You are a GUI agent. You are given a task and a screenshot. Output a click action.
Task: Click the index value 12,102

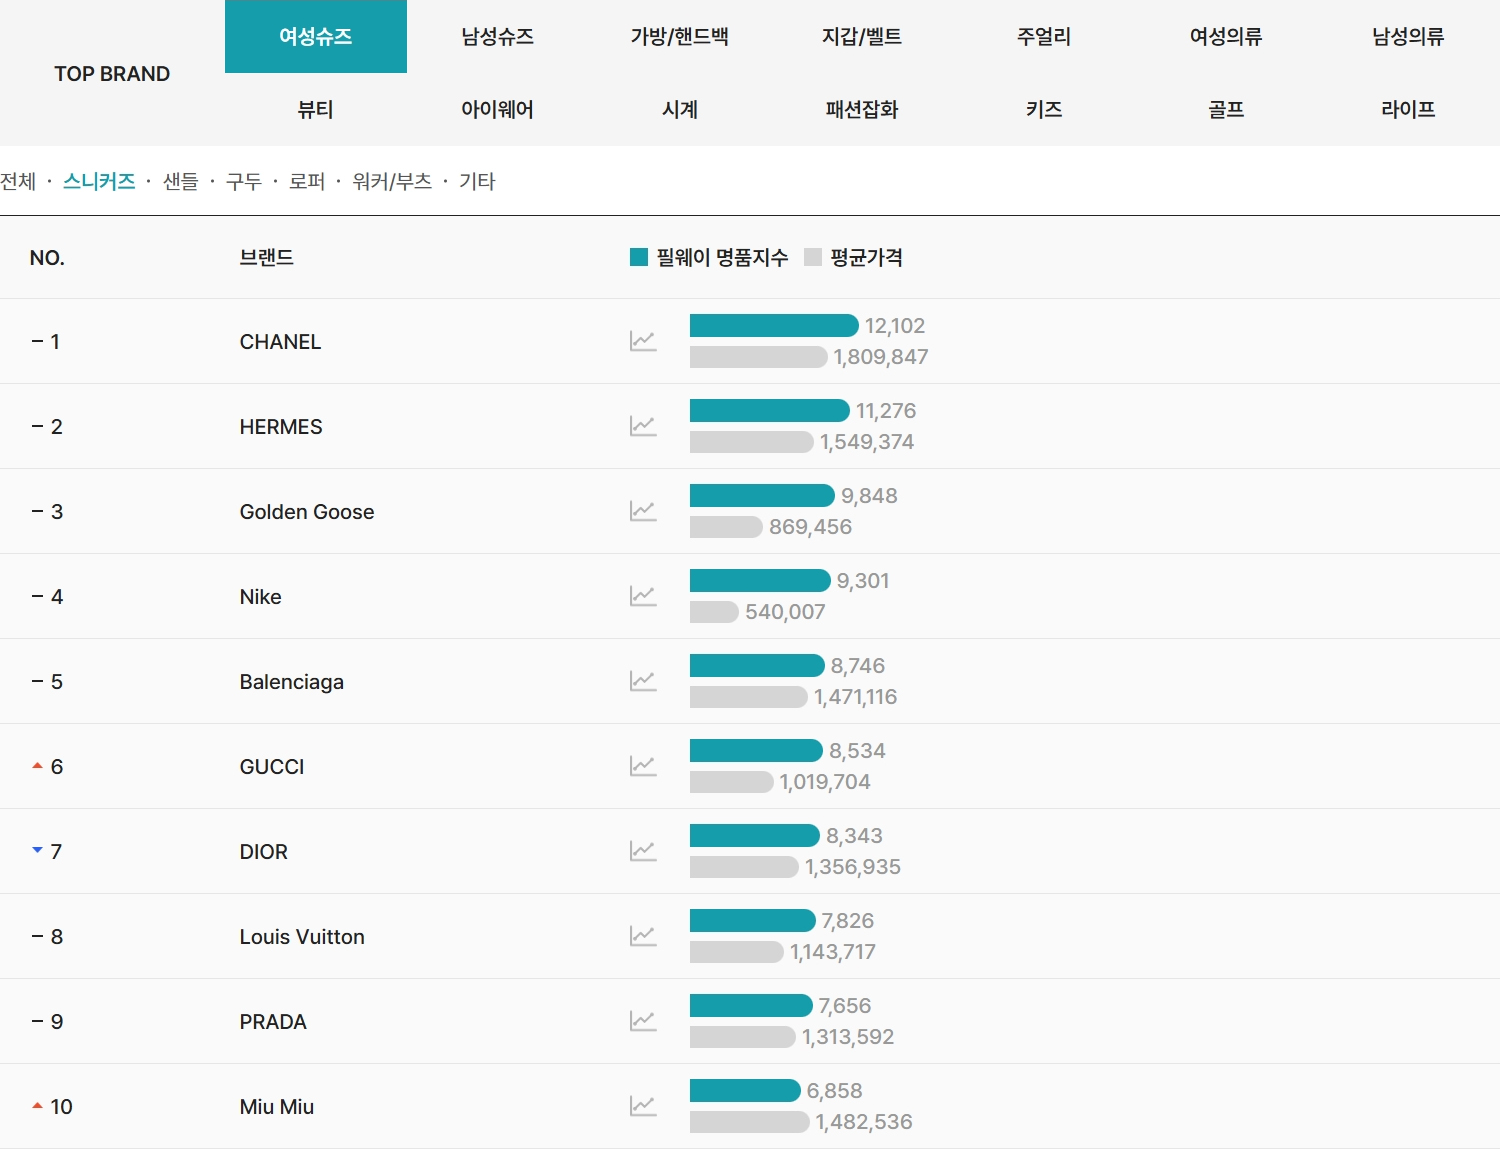[895, 325]
